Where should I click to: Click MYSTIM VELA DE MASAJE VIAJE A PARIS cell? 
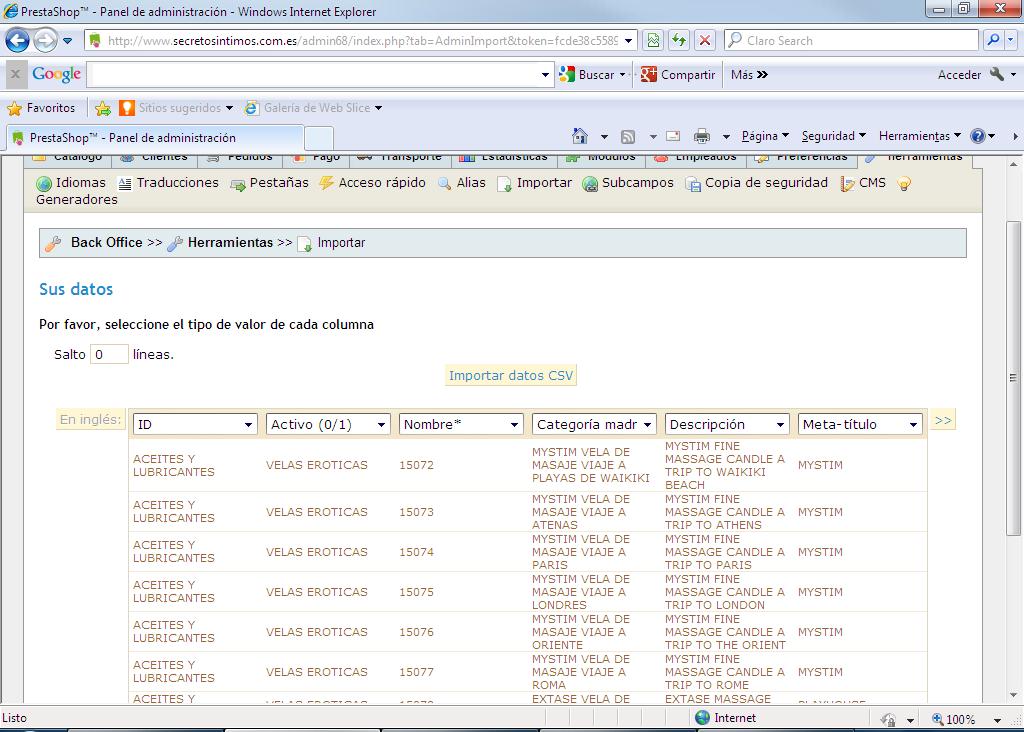(x=581, y=552)
